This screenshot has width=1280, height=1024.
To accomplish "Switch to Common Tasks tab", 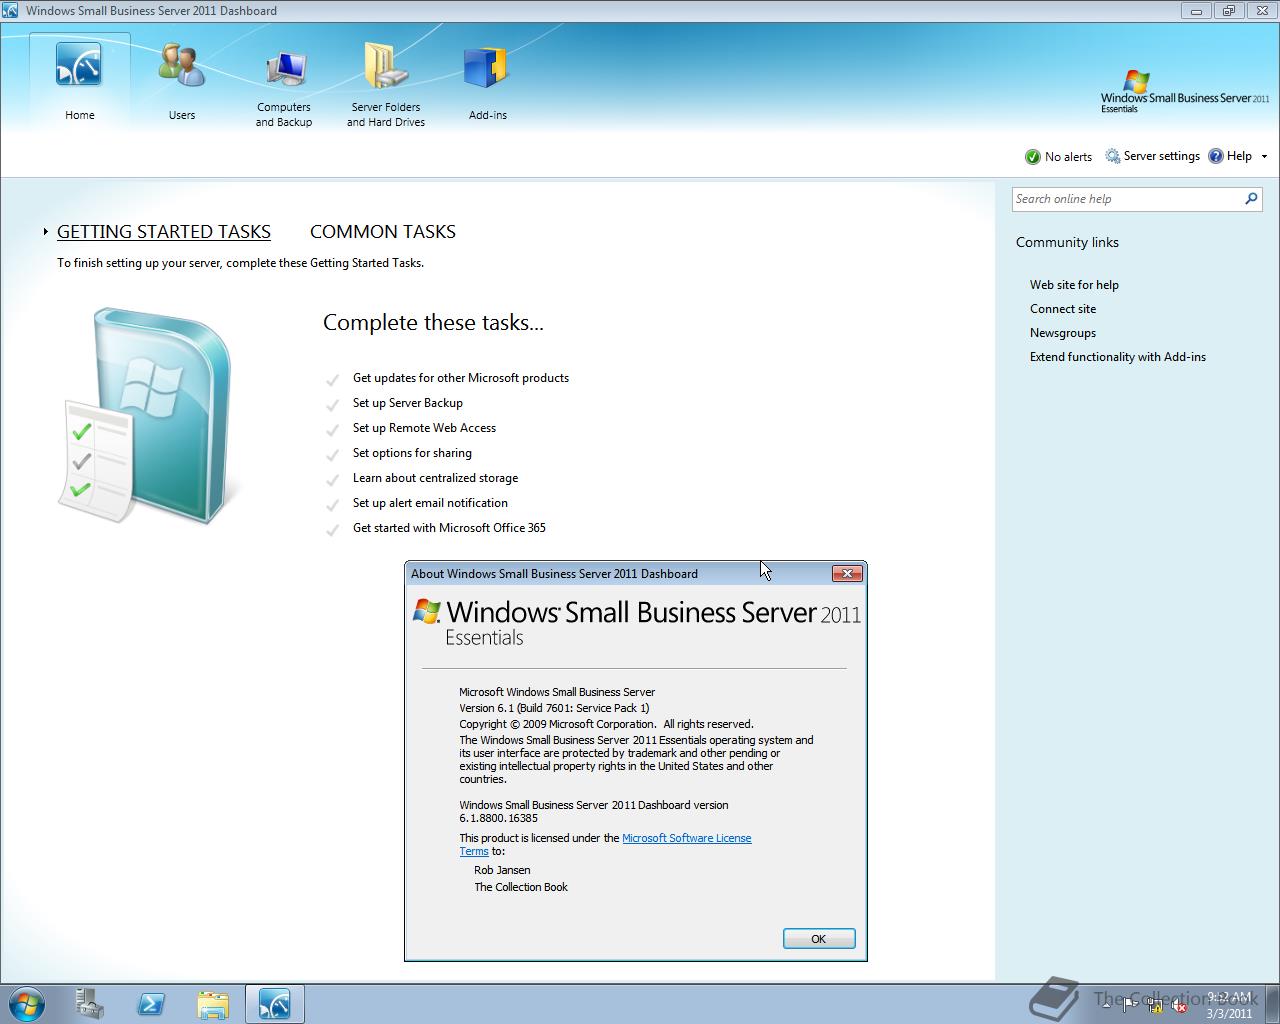I will (x=383, y=231).
